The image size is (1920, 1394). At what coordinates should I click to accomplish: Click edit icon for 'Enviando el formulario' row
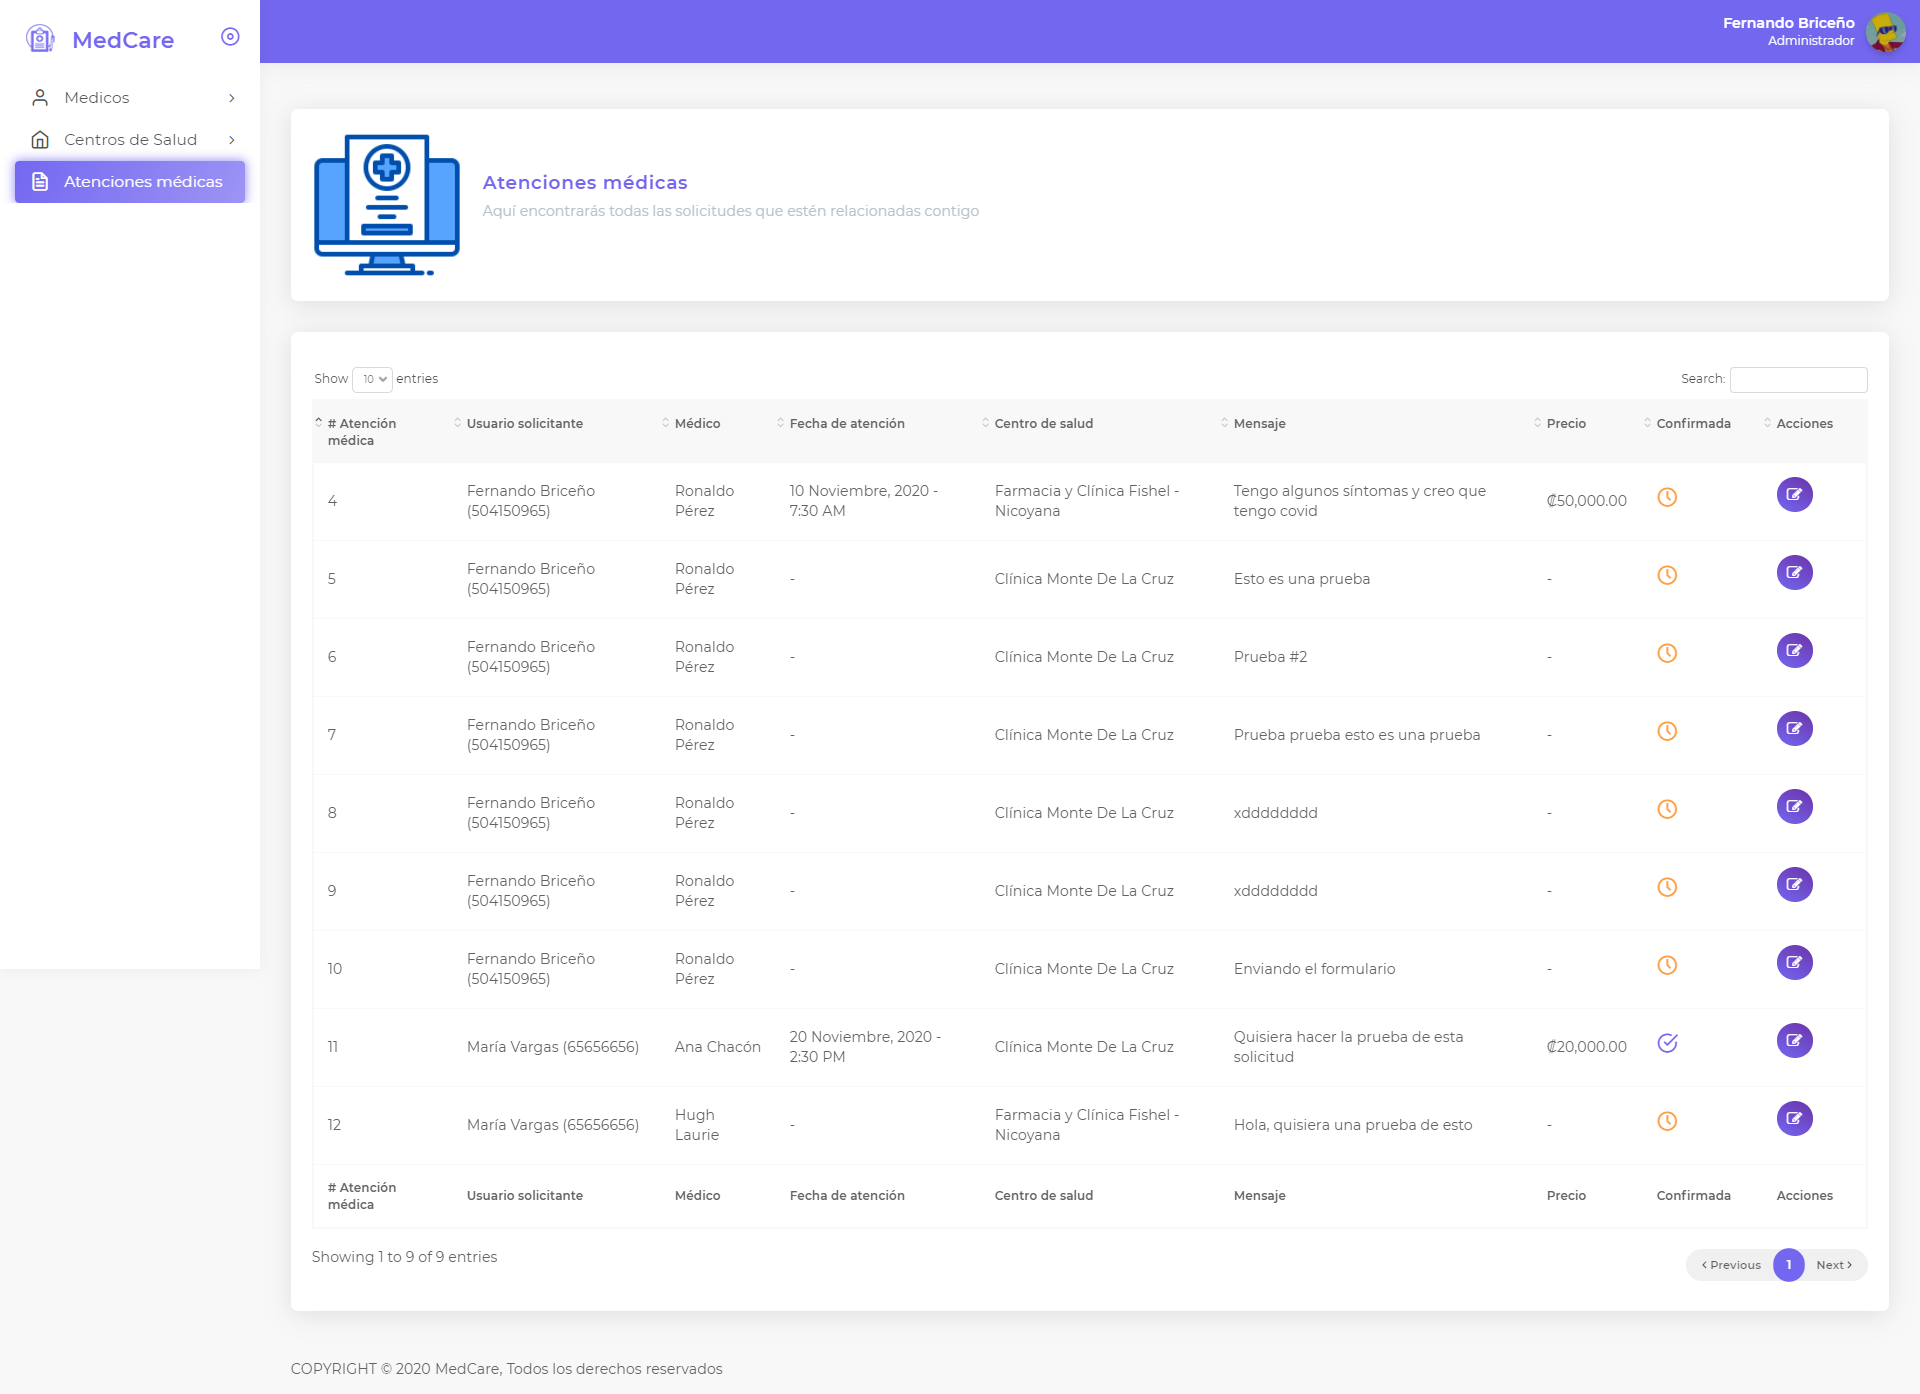[x=1794, y=963]
